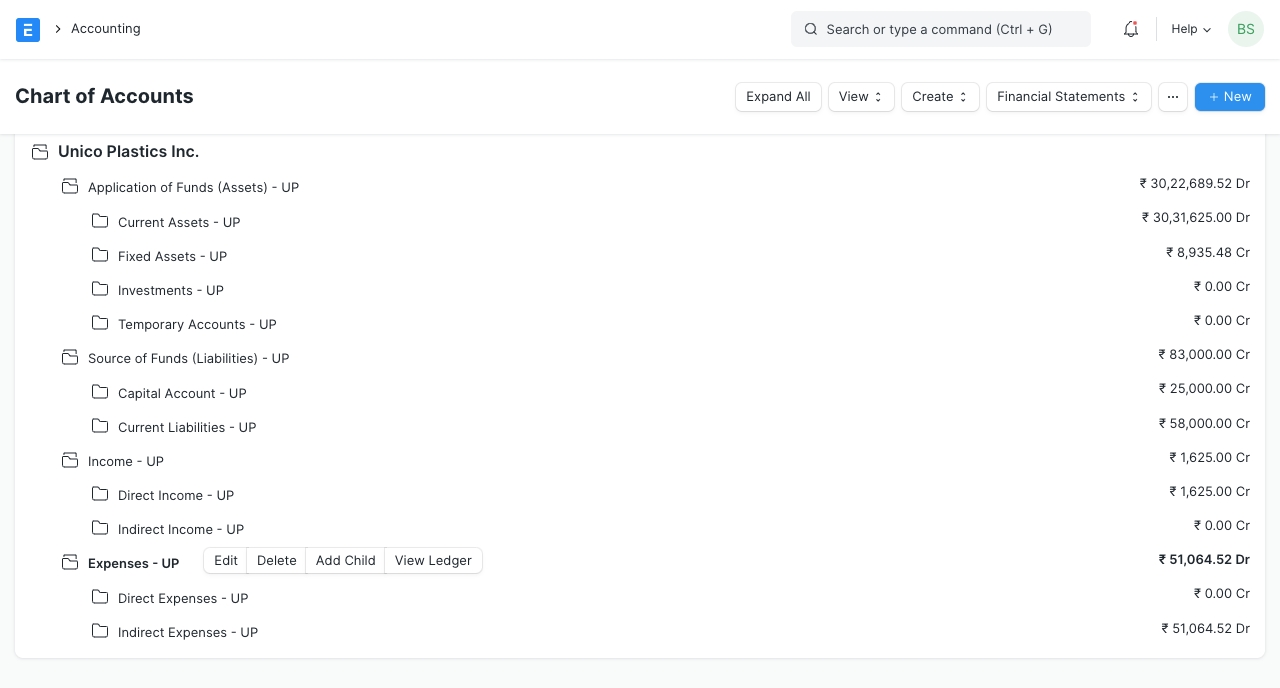The height and width of the screenshot is (688, 1280).
Task: Click the search or command input field
Action: [x=940, y=29]
